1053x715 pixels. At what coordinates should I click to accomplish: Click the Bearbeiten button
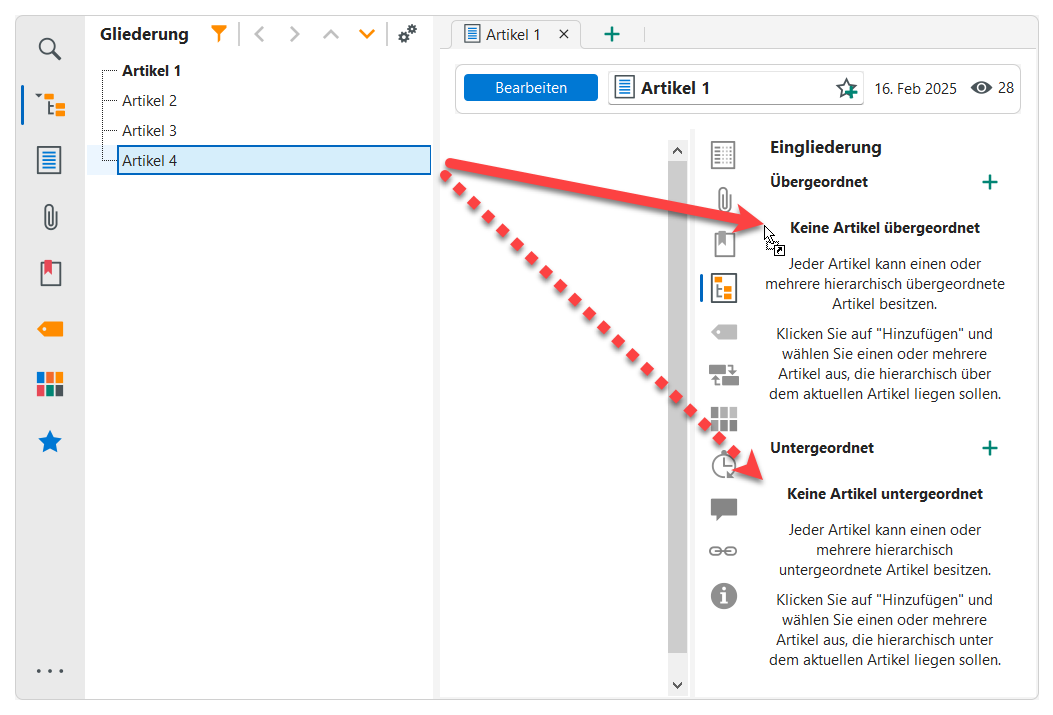[x=531, y=88]
